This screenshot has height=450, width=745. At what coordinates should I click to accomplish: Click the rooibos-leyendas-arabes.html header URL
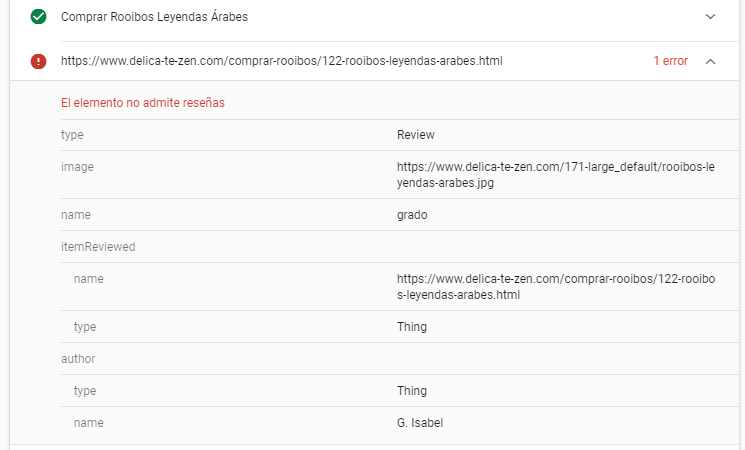coord(281,61)
